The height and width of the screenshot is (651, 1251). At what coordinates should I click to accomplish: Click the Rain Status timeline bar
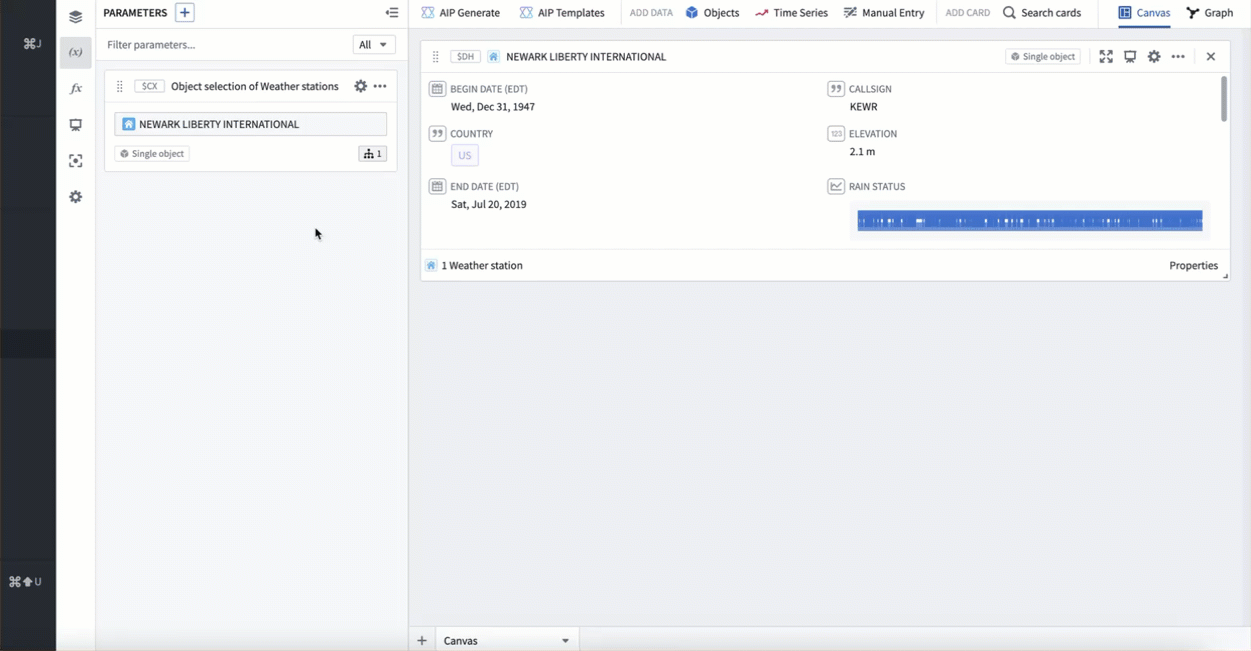[x=1029, y=221]
